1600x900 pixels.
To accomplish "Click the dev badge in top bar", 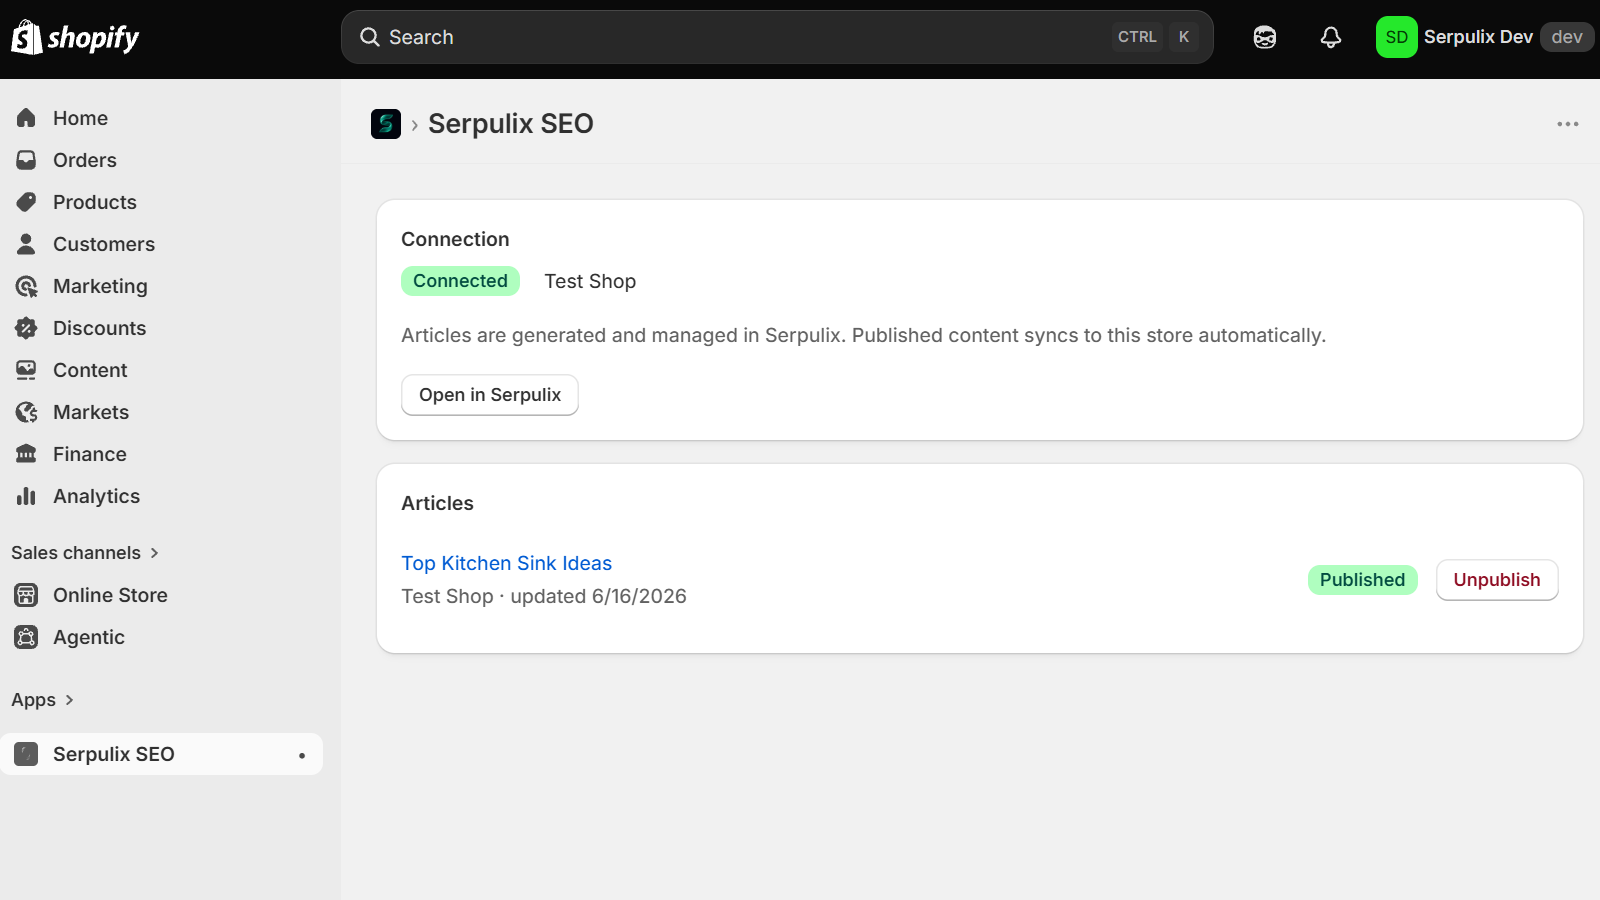I will click(x=1567, y=37).
